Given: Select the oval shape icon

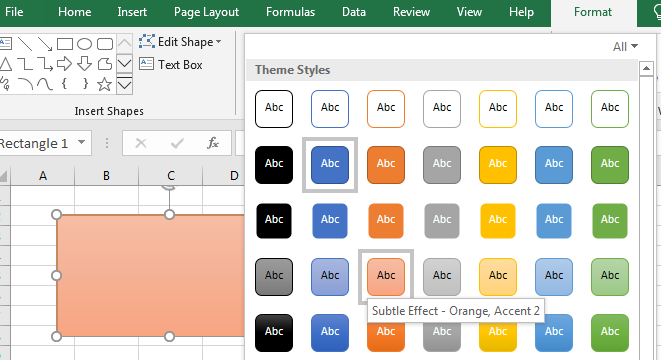Looking at the screenshot, I should 84,44.
